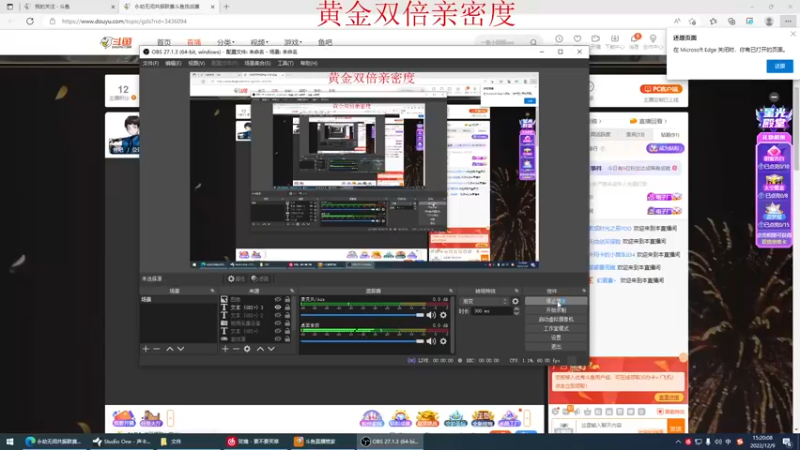Viewport: 800px width, 450px height.
Task: Toggle visibility eye of last source row
Action: (x=278, y=339)
